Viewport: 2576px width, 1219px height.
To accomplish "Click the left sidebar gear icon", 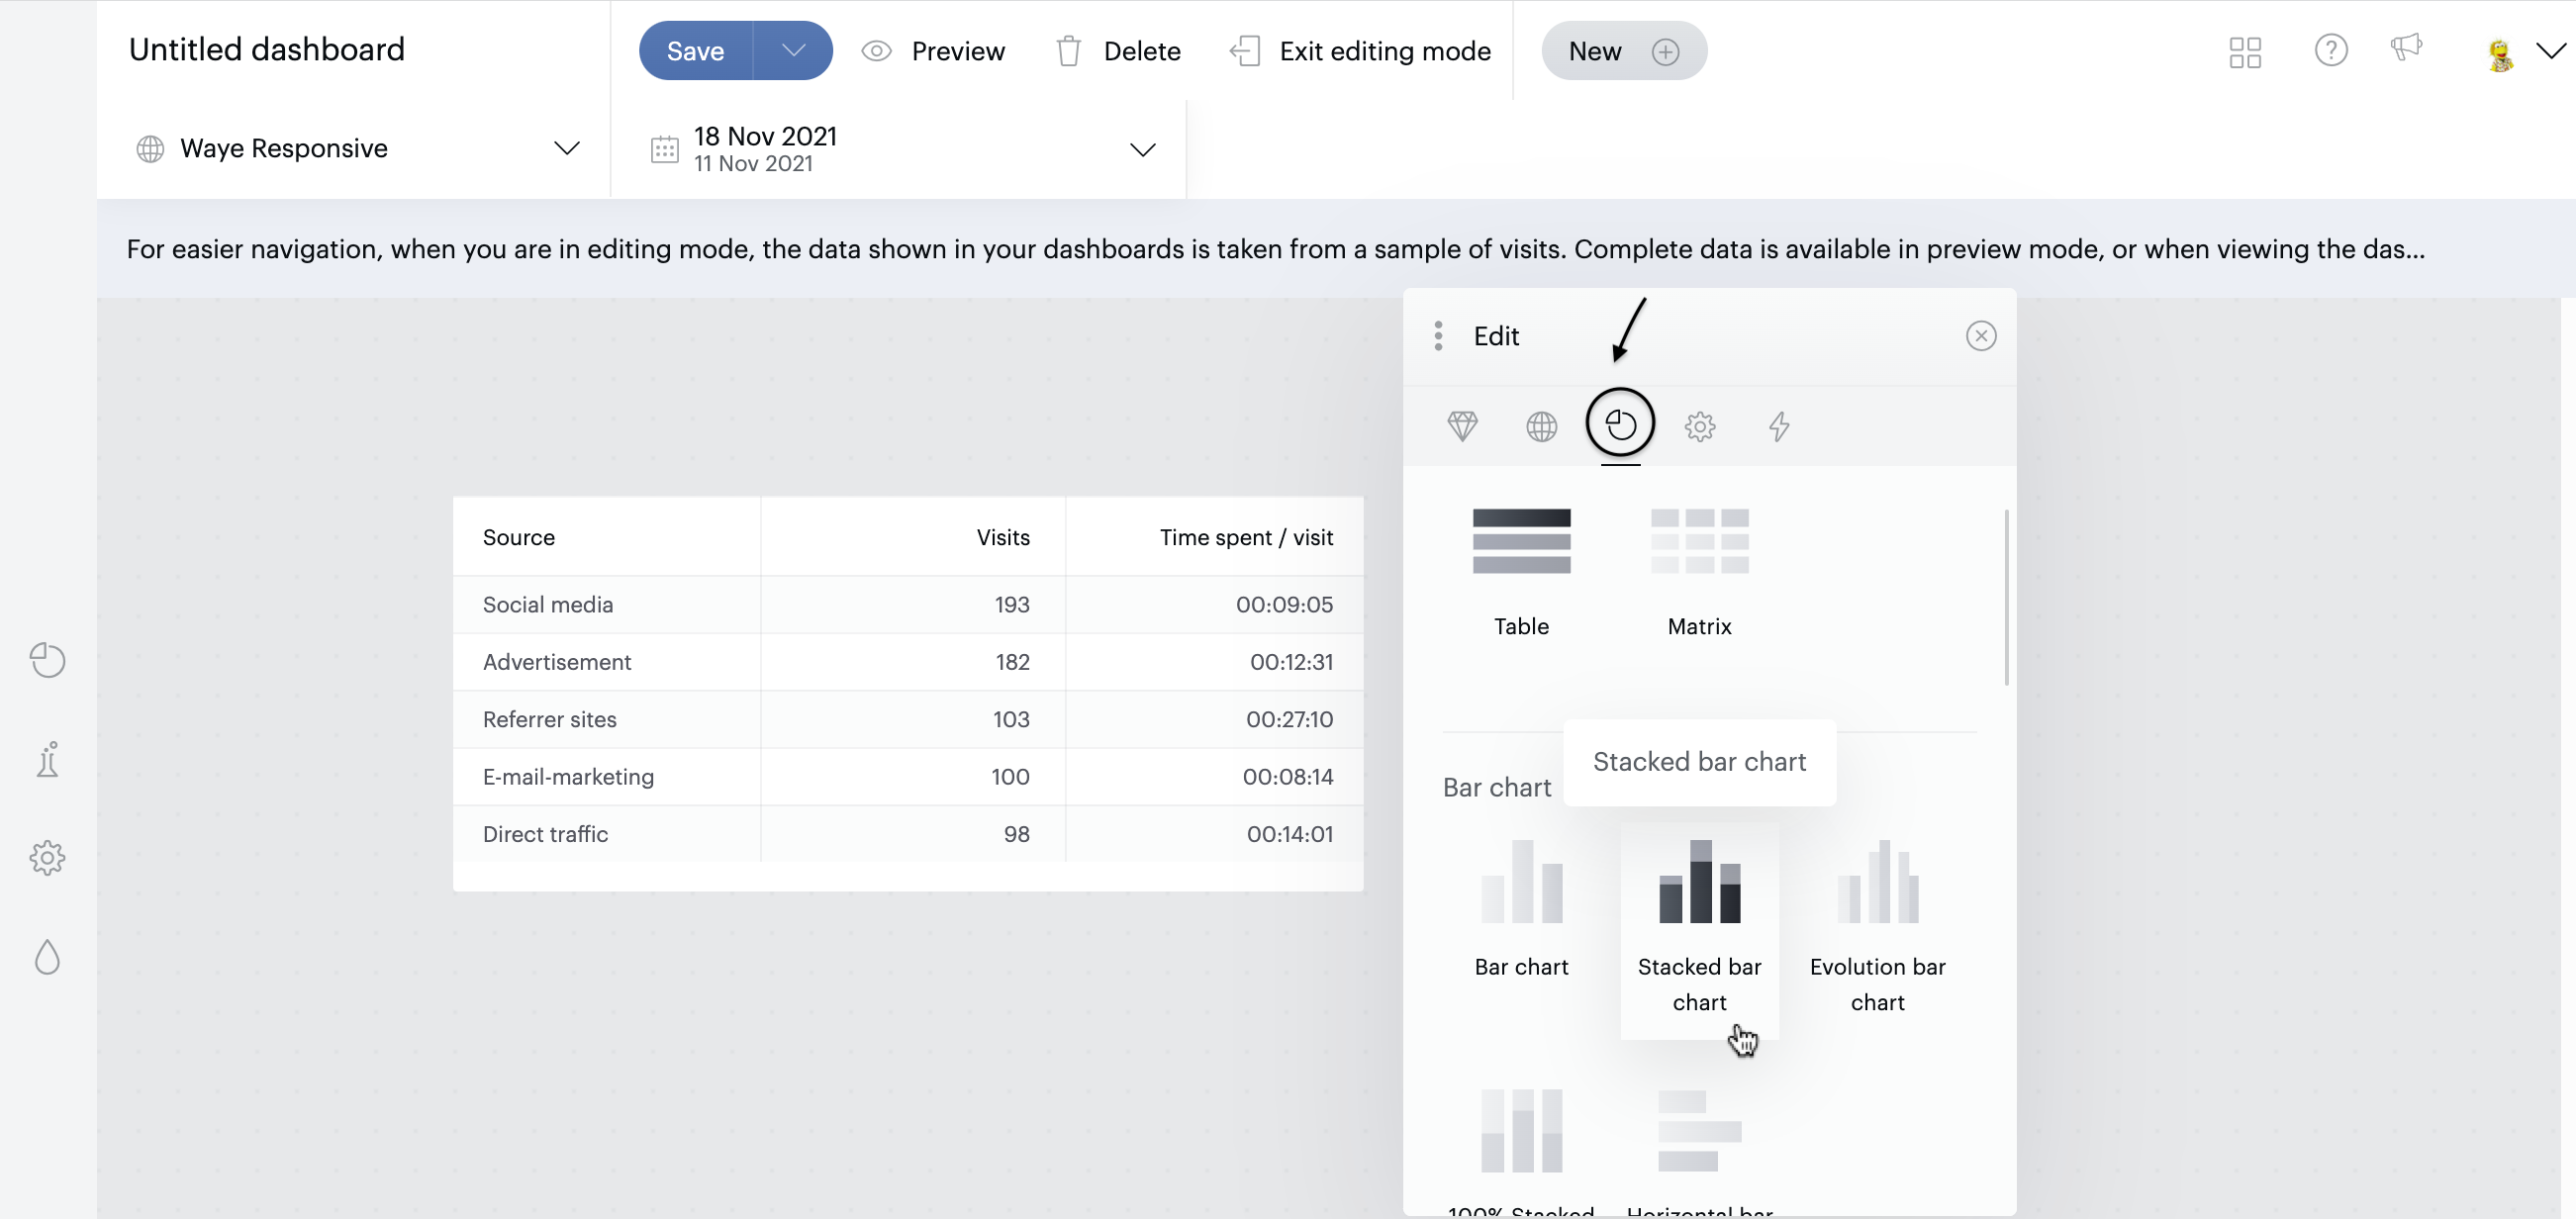I will click(47, 857).
